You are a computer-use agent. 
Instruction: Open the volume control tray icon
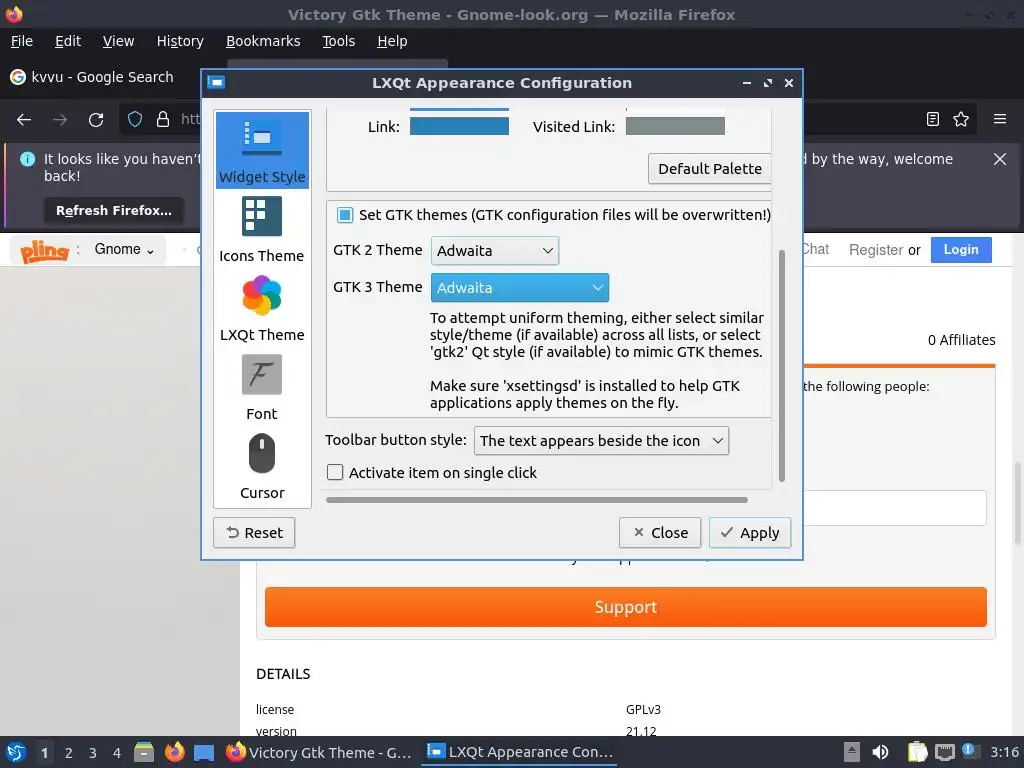click(880, 752)
